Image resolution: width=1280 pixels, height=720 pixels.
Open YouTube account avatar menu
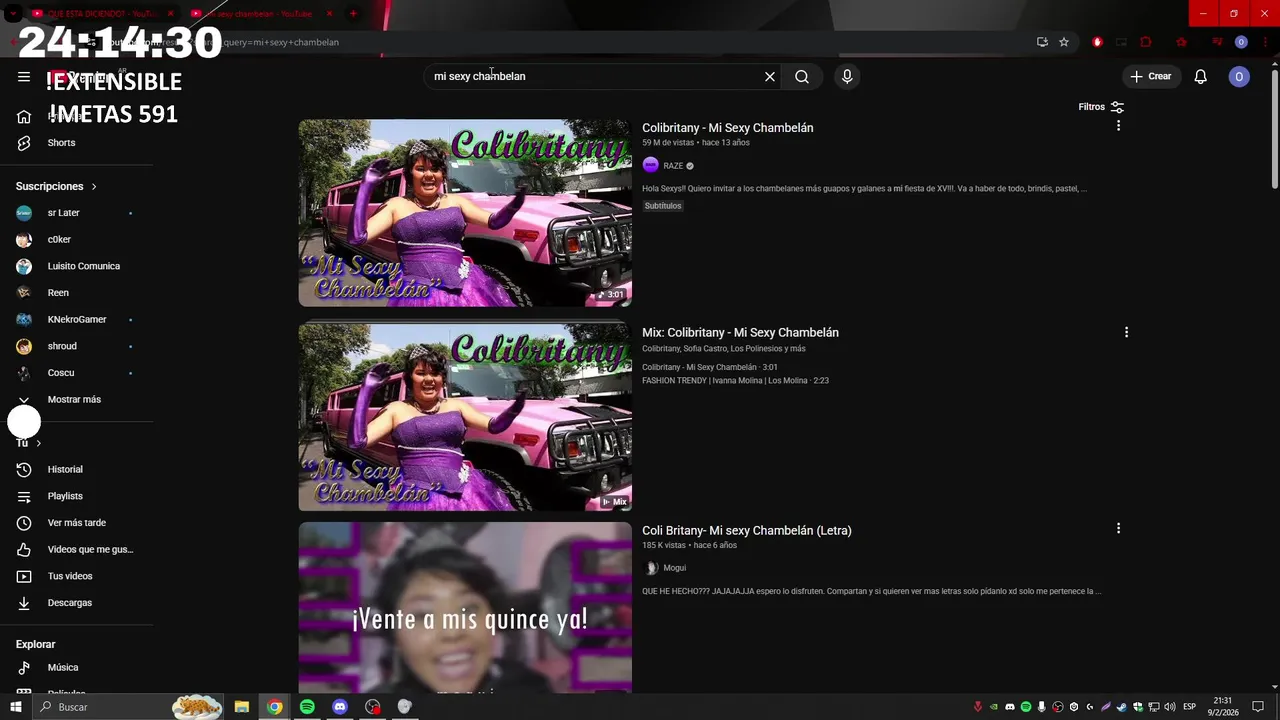click(x=1239, y=76)
